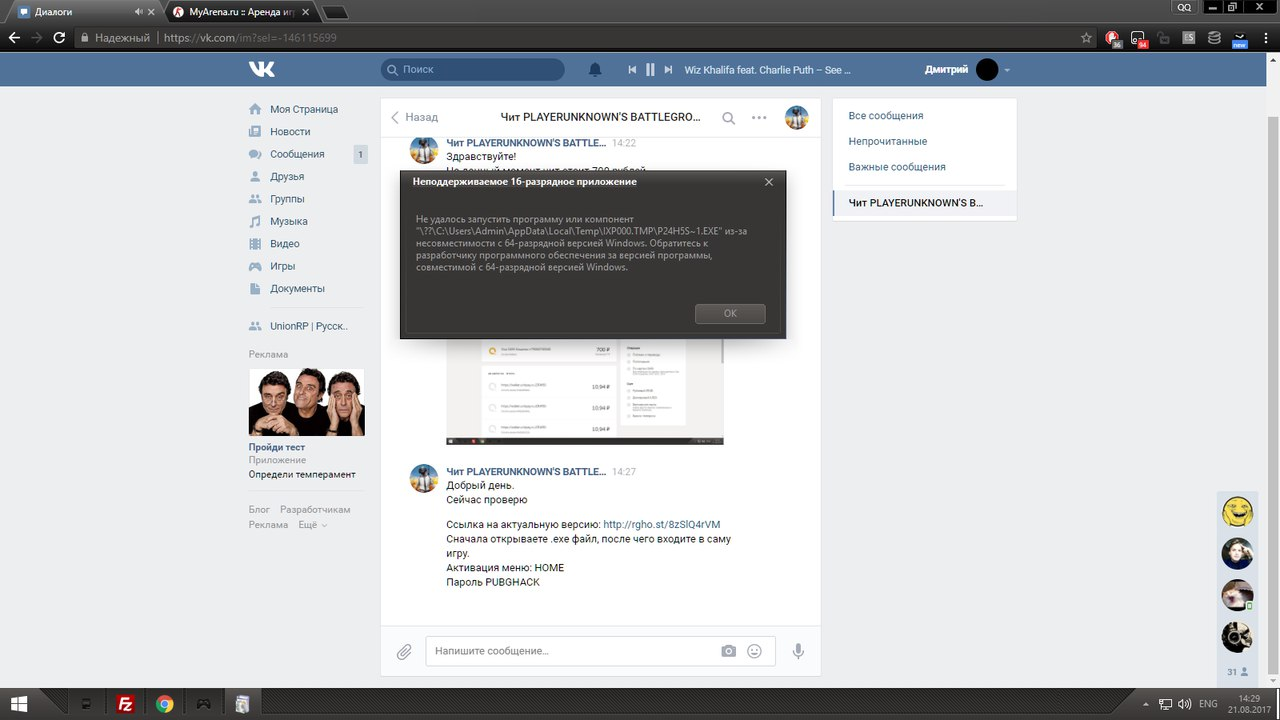Screen dimensions: 1280x720
Task: Go to Сообщения in left sidebar
Action: [297, 154]
